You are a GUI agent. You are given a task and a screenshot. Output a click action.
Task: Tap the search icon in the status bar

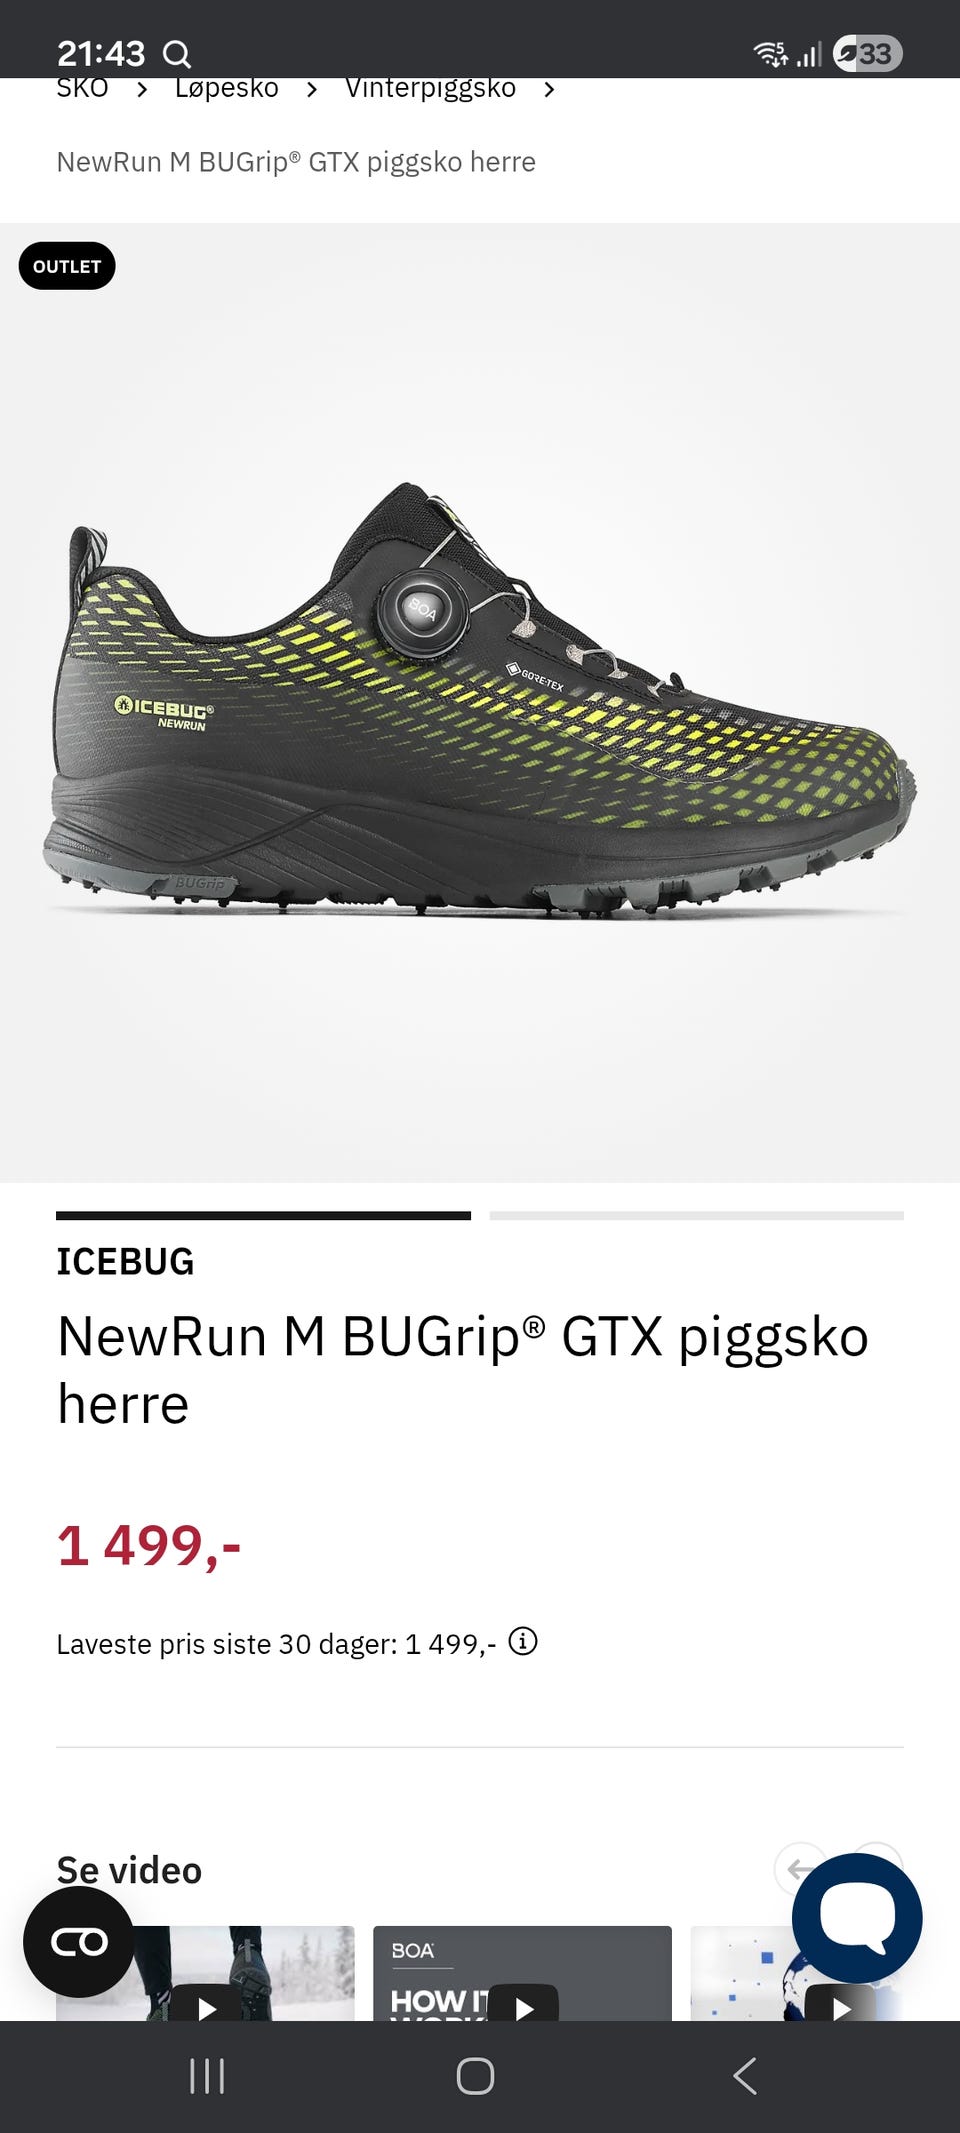coord(177,53)
